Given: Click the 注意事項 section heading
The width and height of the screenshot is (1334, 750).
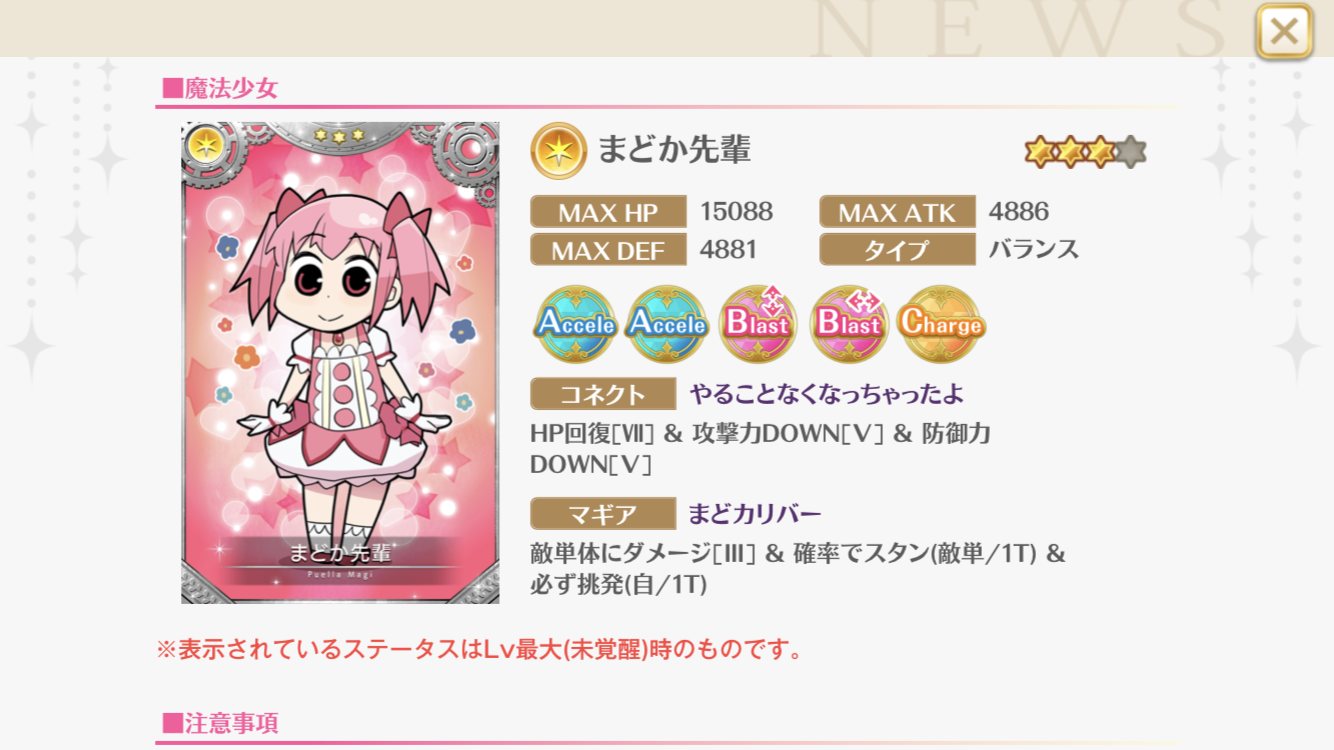Looking at the screenshot, I should [220, 722].
